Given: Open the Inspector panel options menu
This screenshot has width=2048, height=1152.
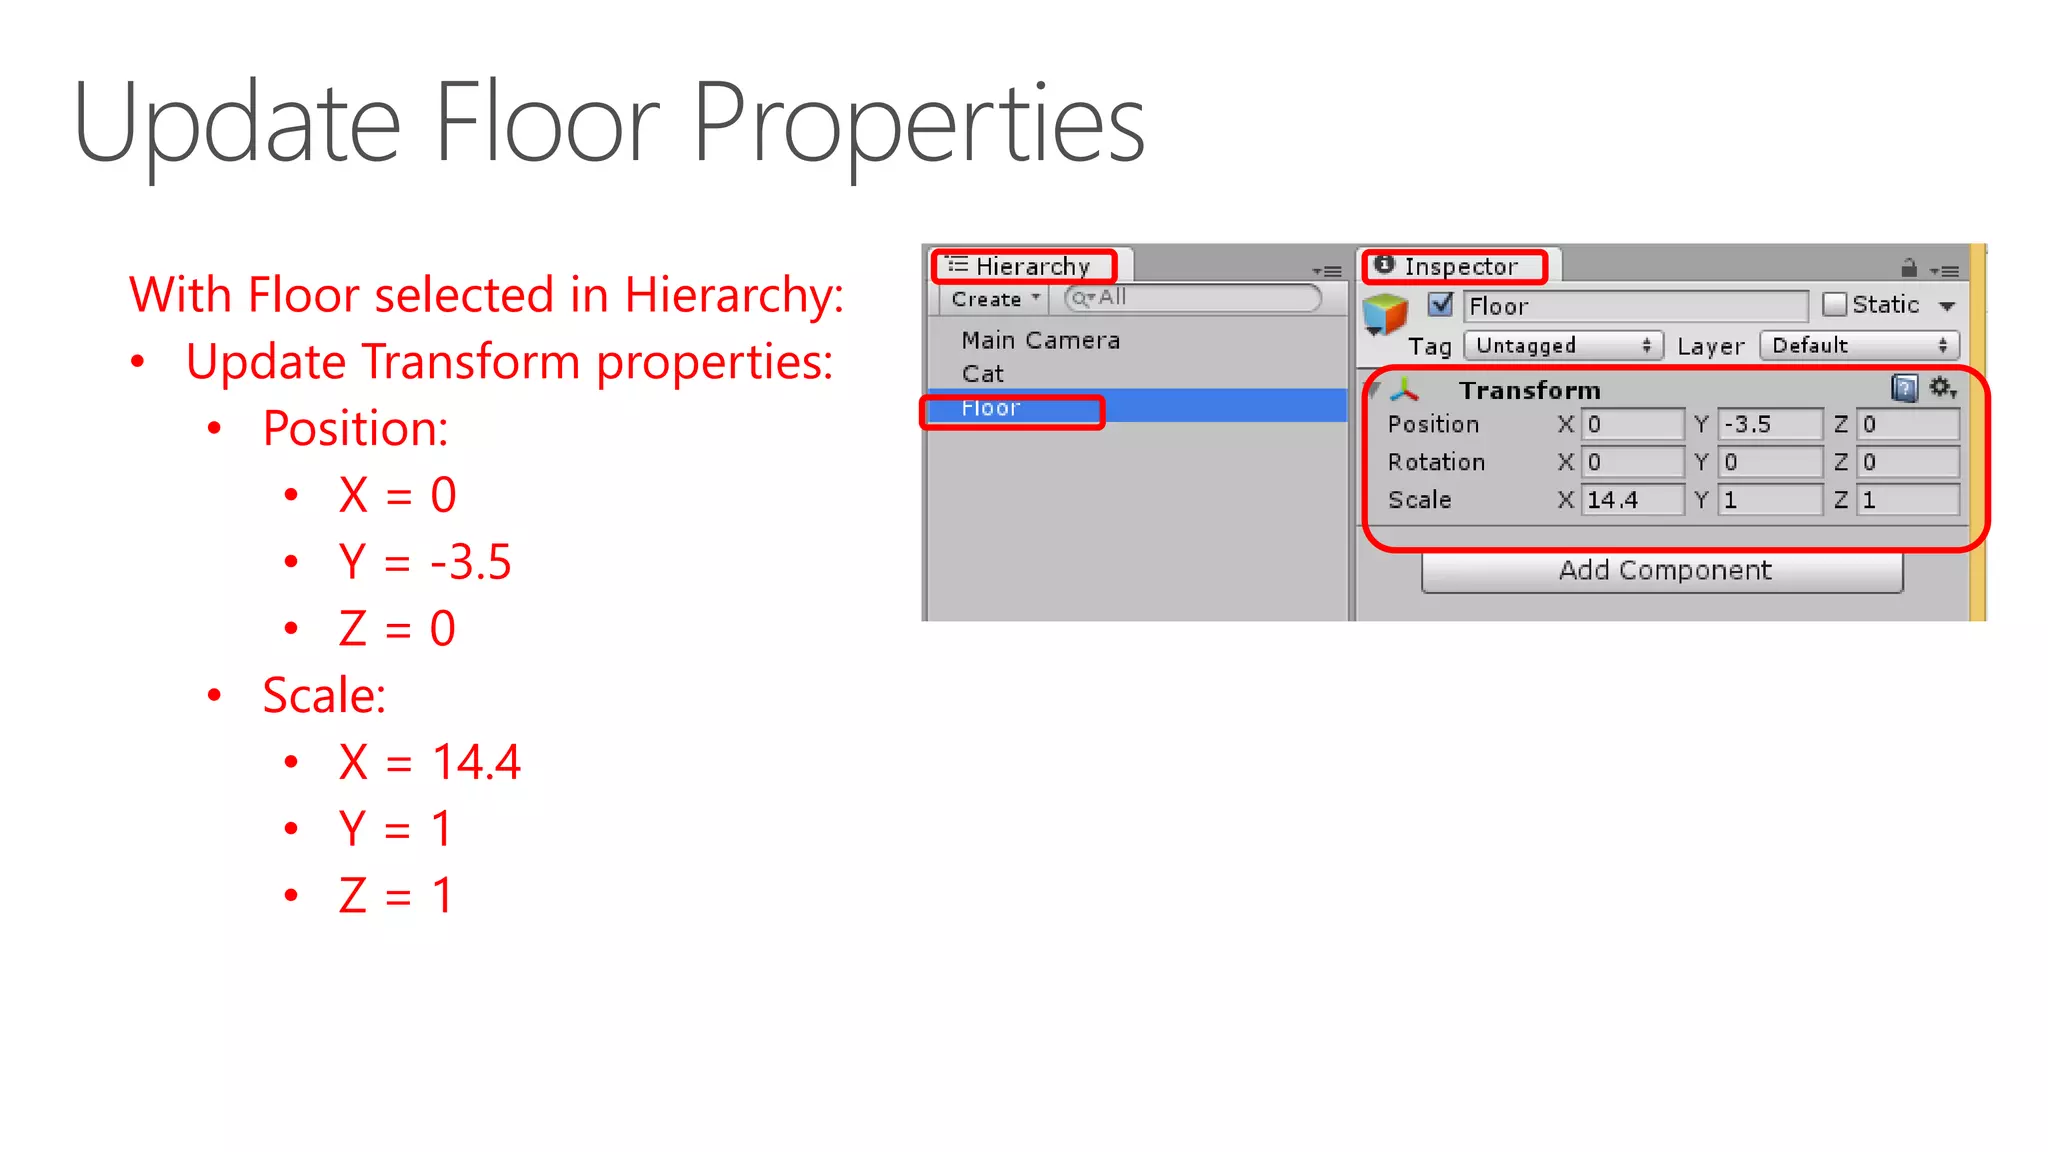Looking at the screenshot, I should pyautogui.click(x=1945, y=271).
